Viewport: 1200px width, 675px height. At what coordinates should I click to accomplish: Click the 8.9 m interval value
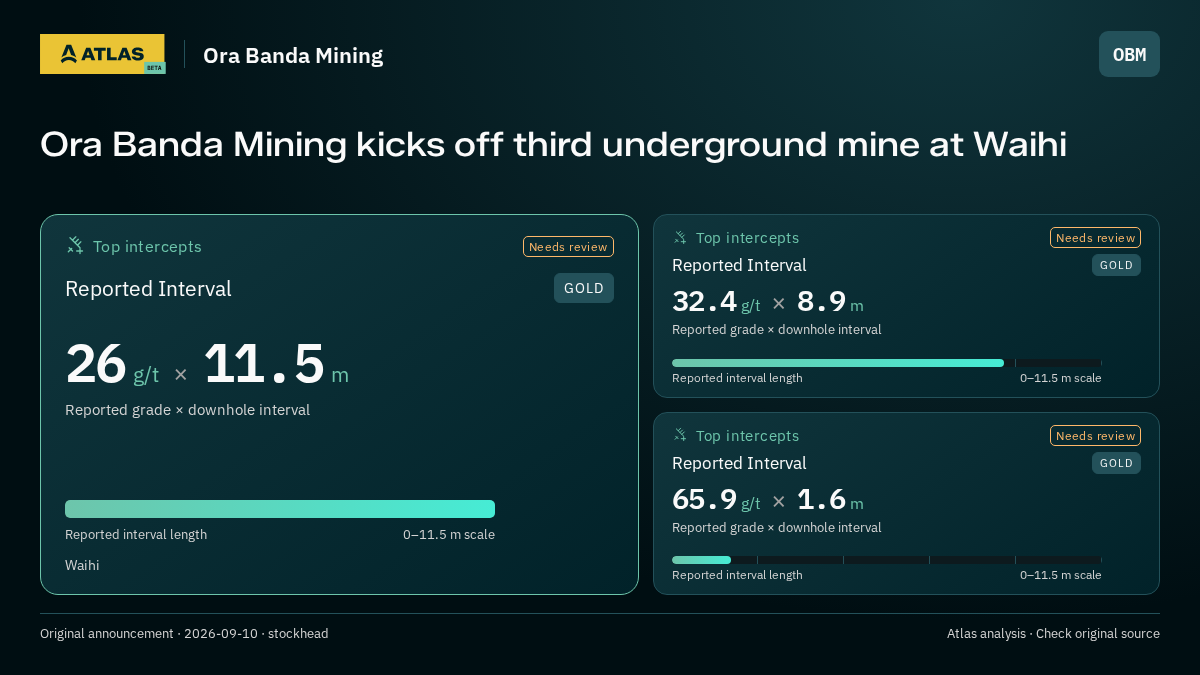point(830,302)
